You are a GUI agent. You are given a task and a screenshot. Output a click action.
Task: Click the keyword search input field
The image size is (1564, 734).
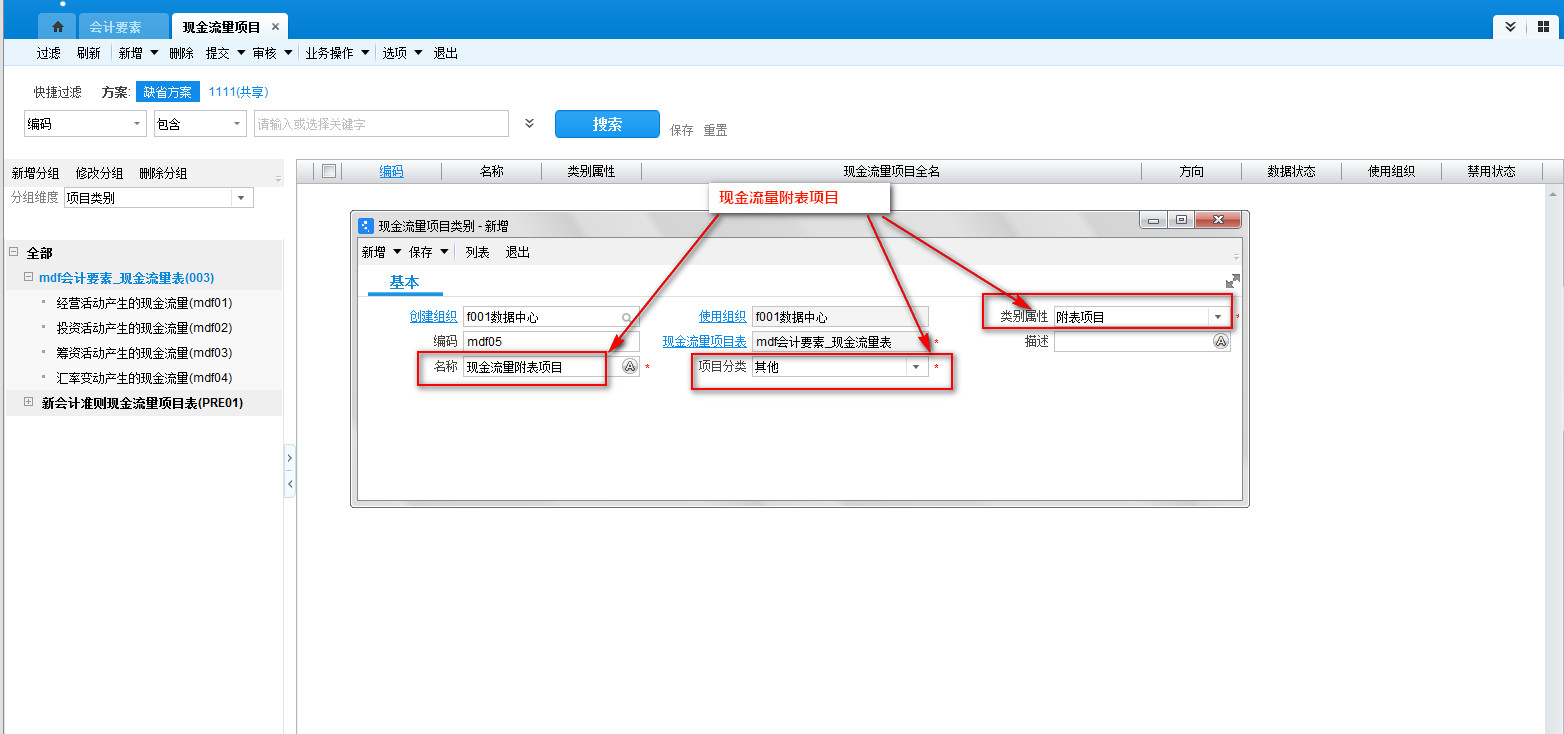click(x=381, y=124)
